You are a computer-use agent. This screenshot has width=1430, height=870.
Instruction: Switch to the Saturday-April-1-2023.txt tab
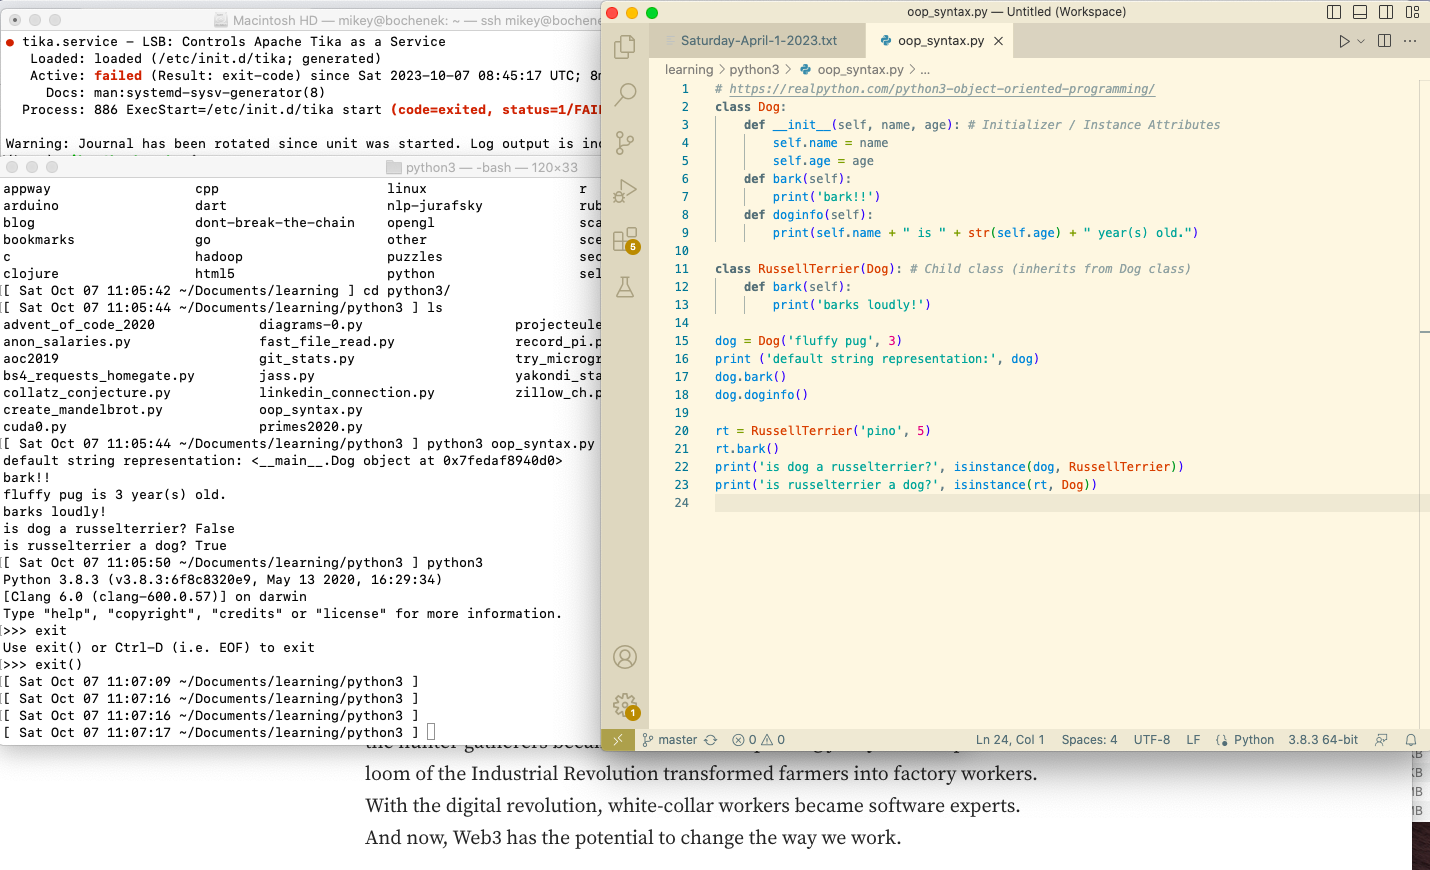757,41
